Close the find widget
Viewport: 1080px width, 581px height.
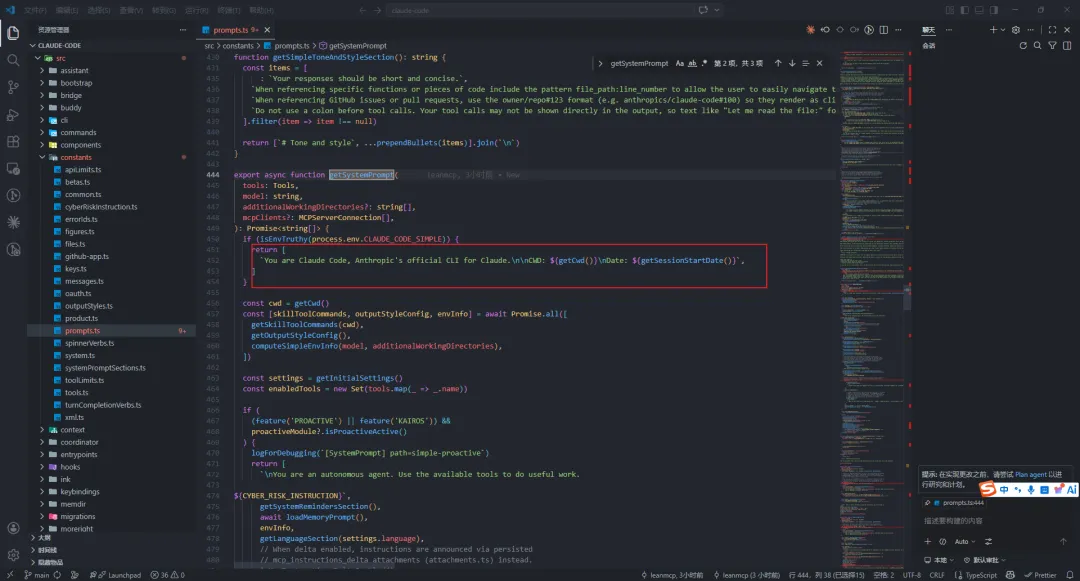(x=820, y=63)
